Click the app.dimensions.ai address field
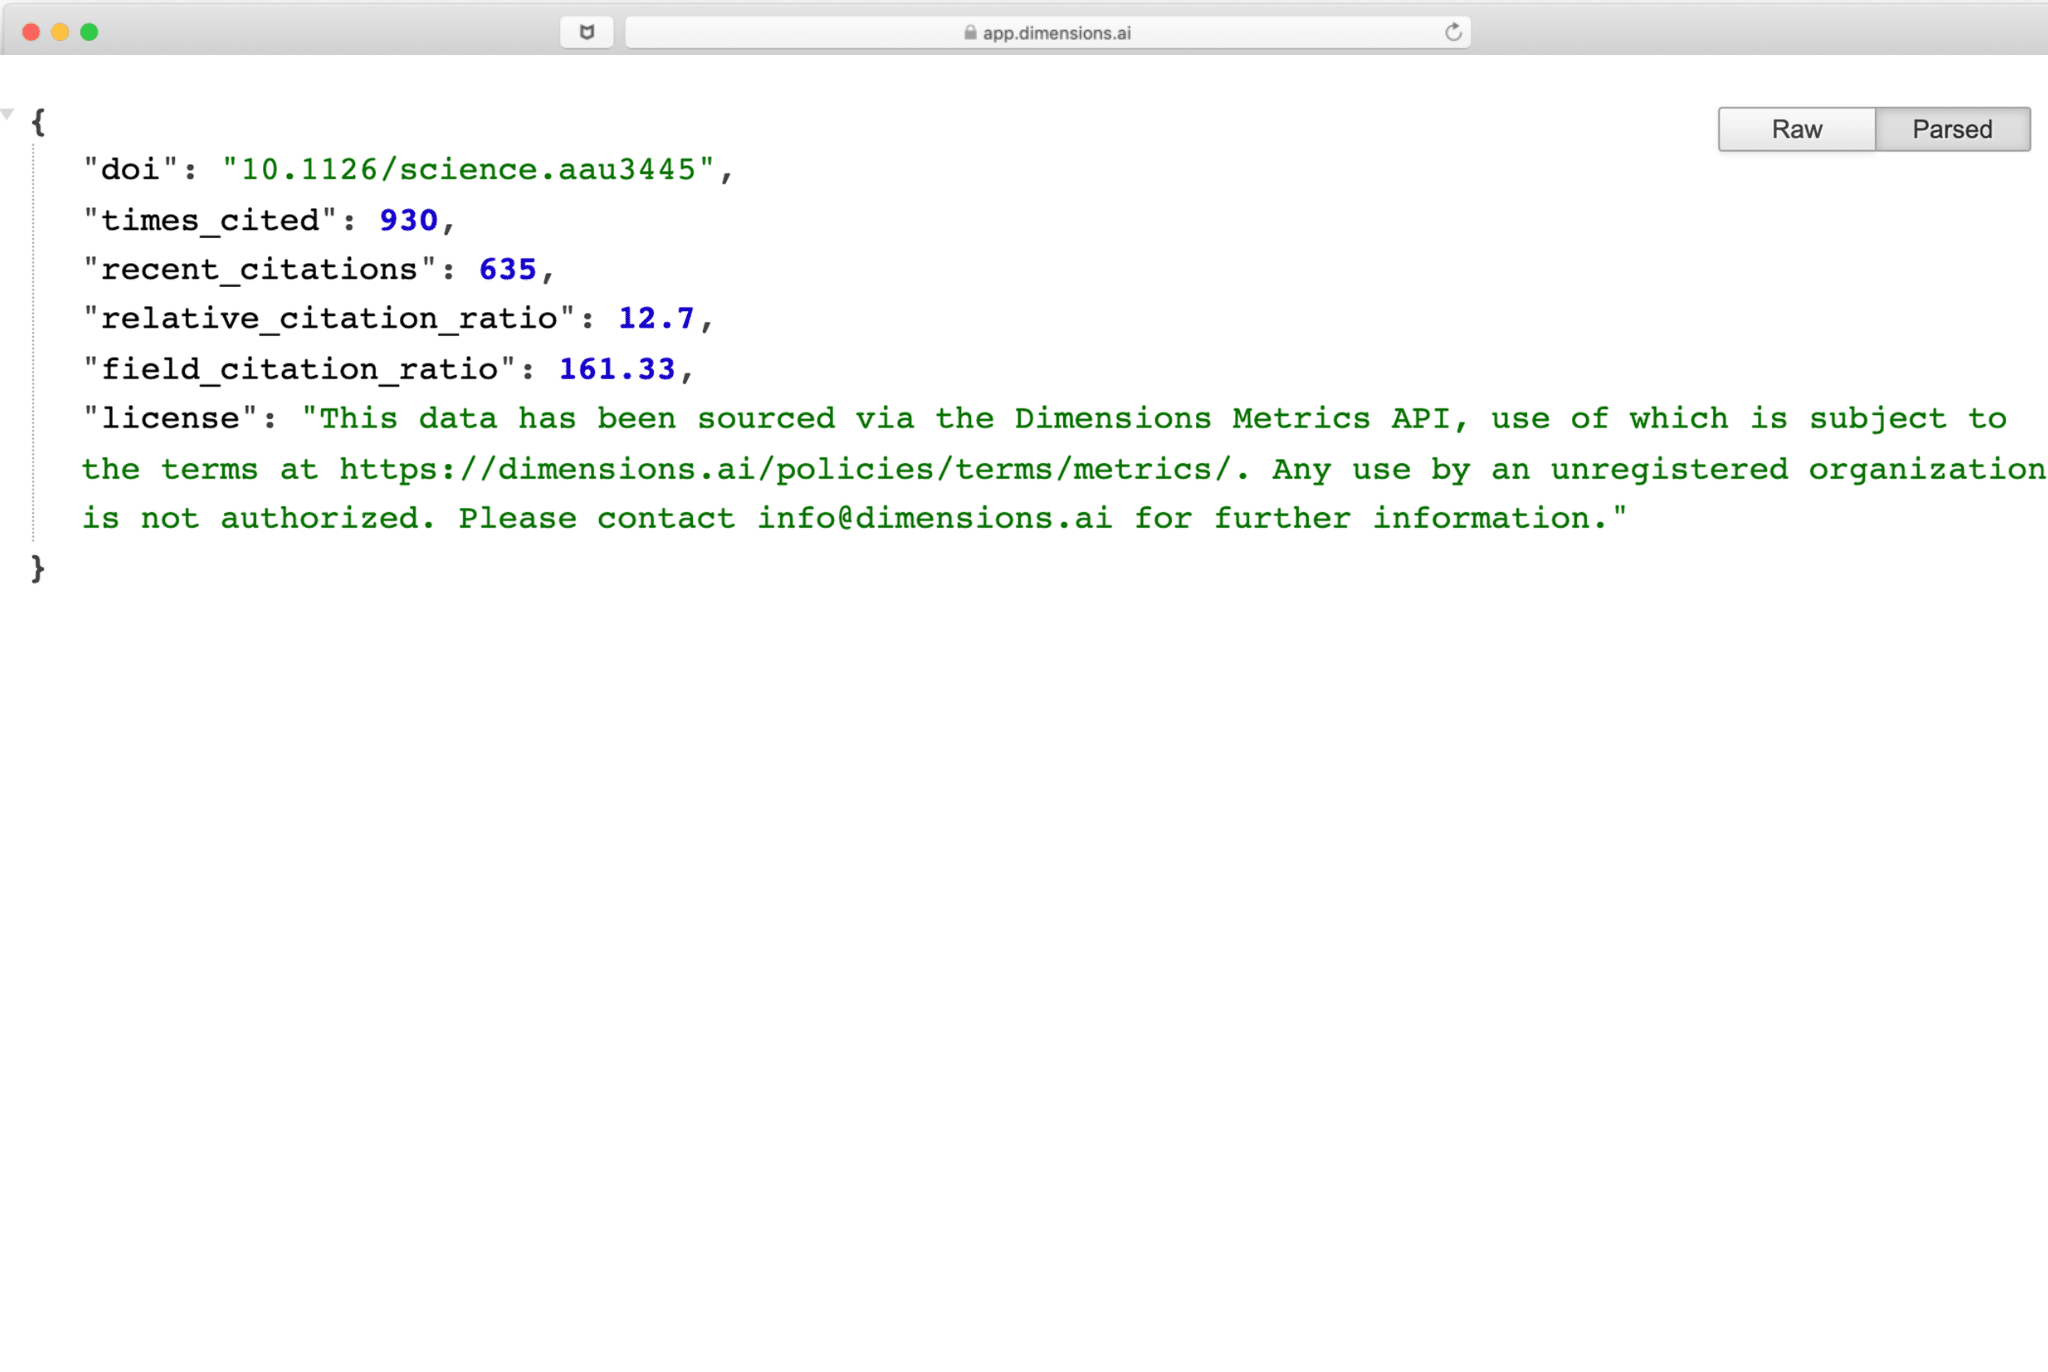The height and width of the screenshot is (1372, 2048). [x=1056, y=33]
